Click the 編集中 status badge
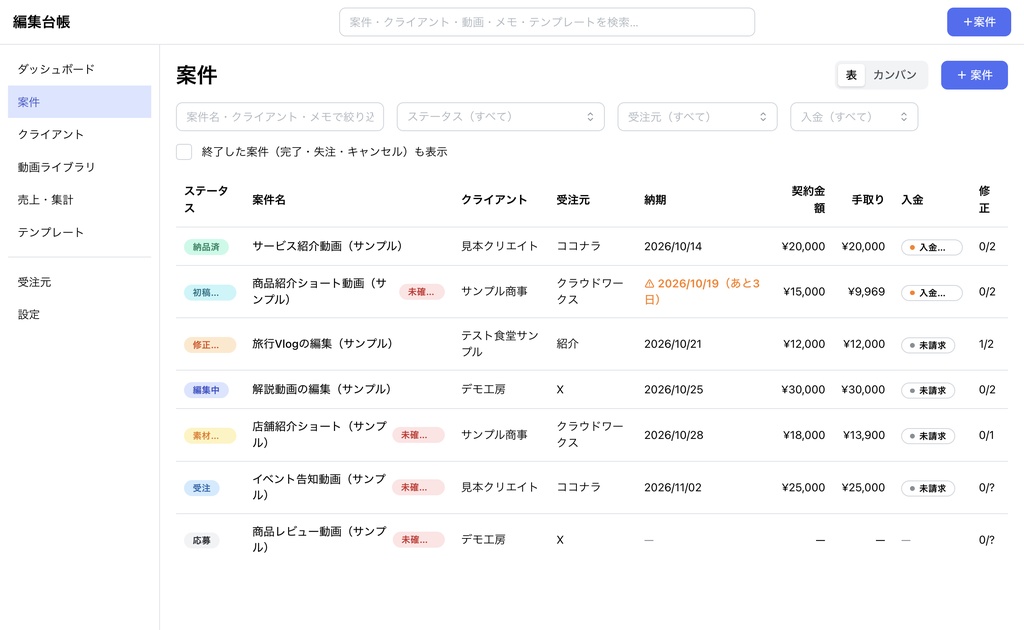This screenshot has width=1024, height=630. click(x=206, y=390)
